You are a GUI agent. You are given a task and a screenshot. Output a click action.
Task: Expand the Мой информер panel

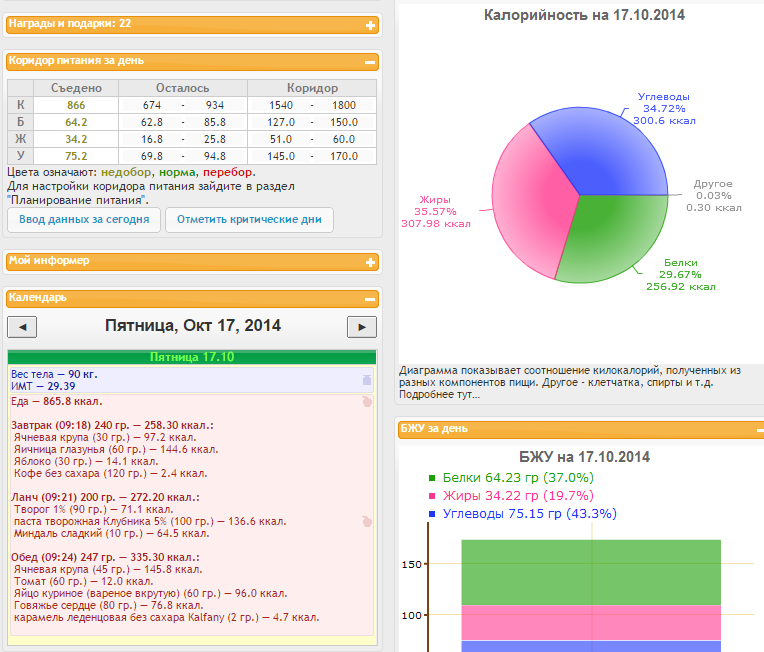point(370,263)
